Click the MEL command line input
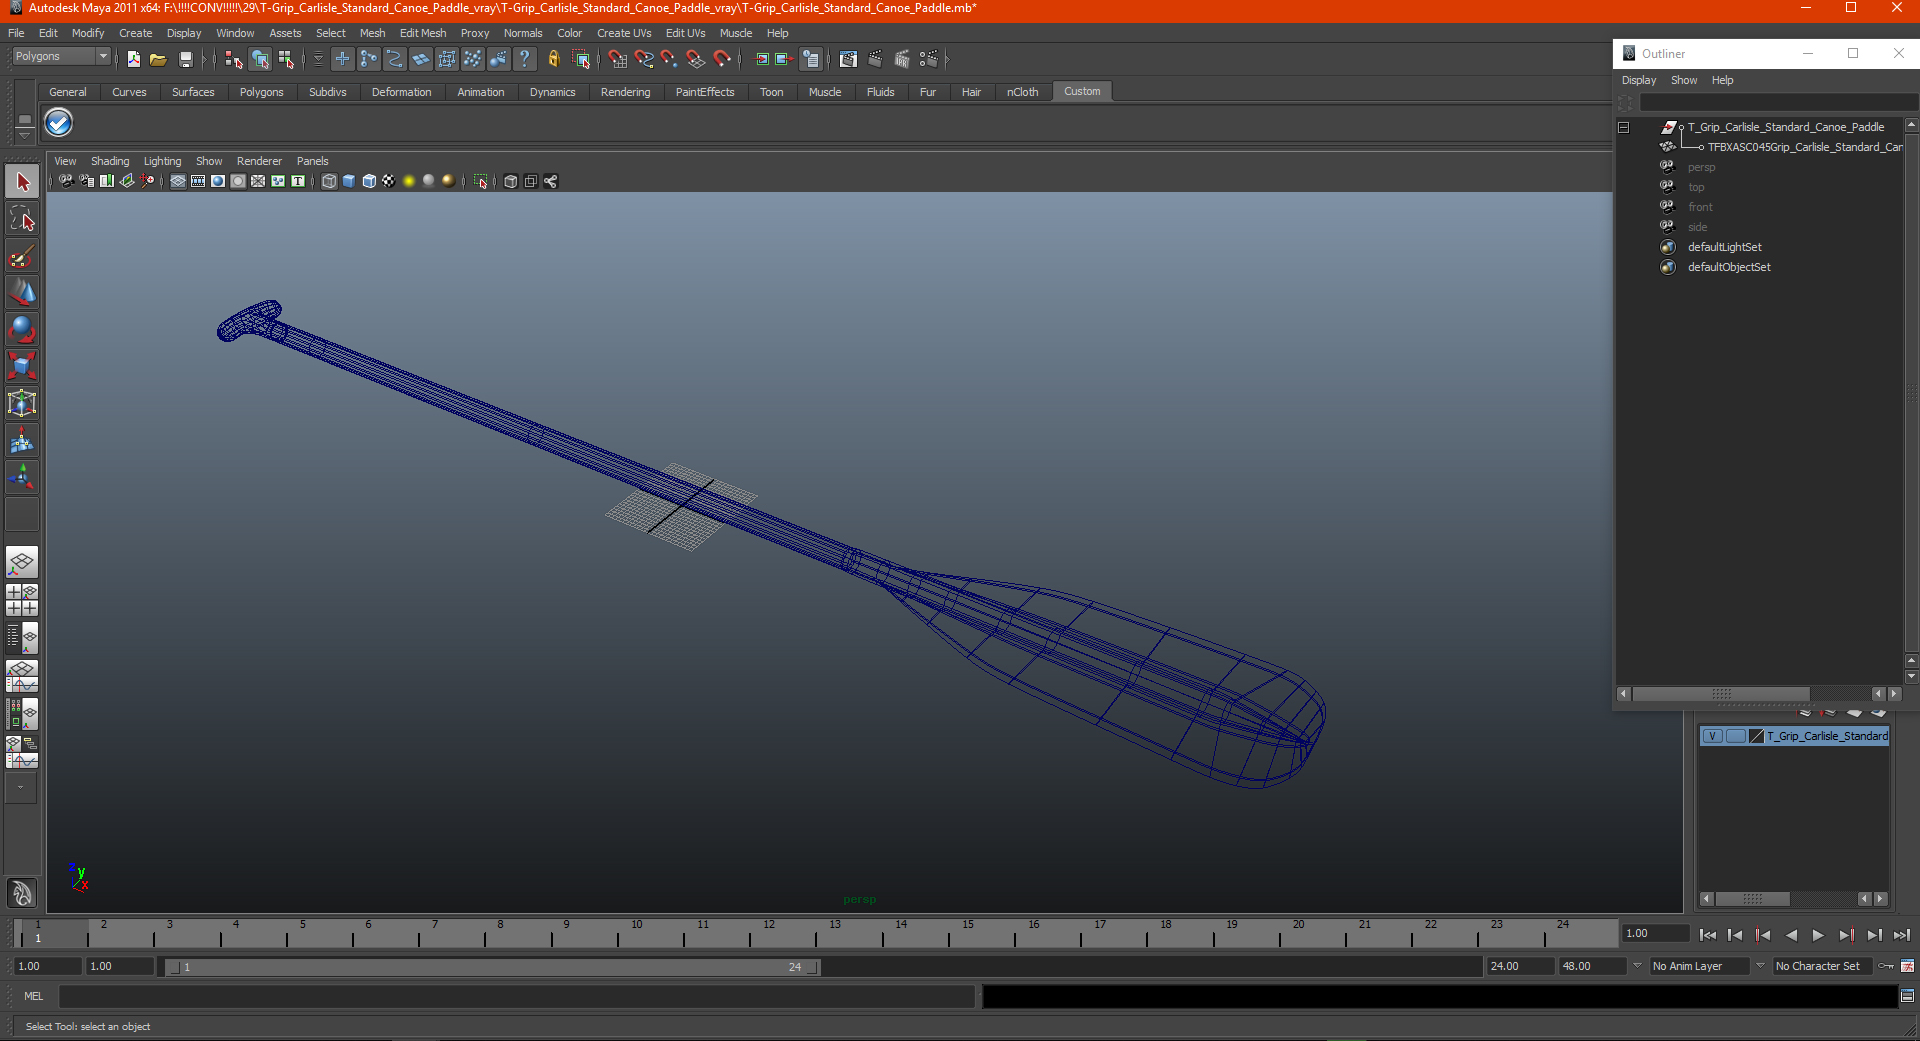1920x1041 pixels. (516, 996)
